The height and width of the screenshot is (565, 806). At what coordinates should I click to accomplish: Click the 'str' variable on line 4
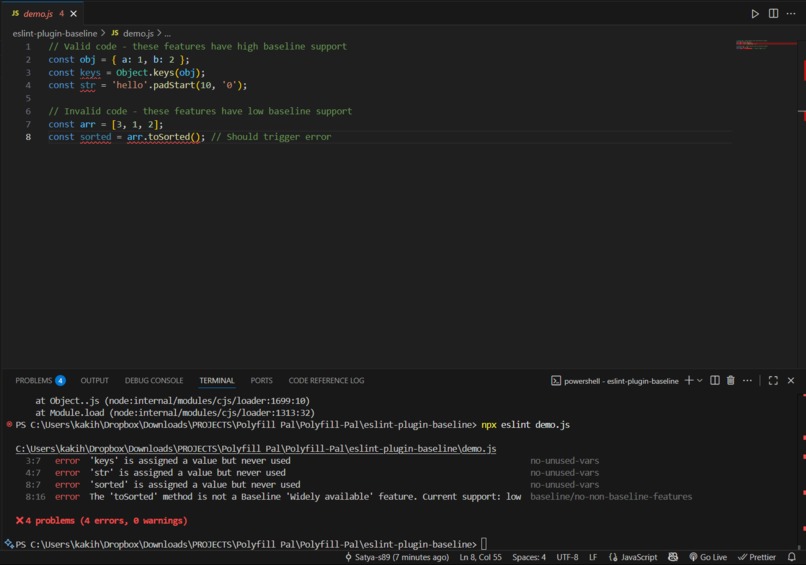click(x=87, y=85)
